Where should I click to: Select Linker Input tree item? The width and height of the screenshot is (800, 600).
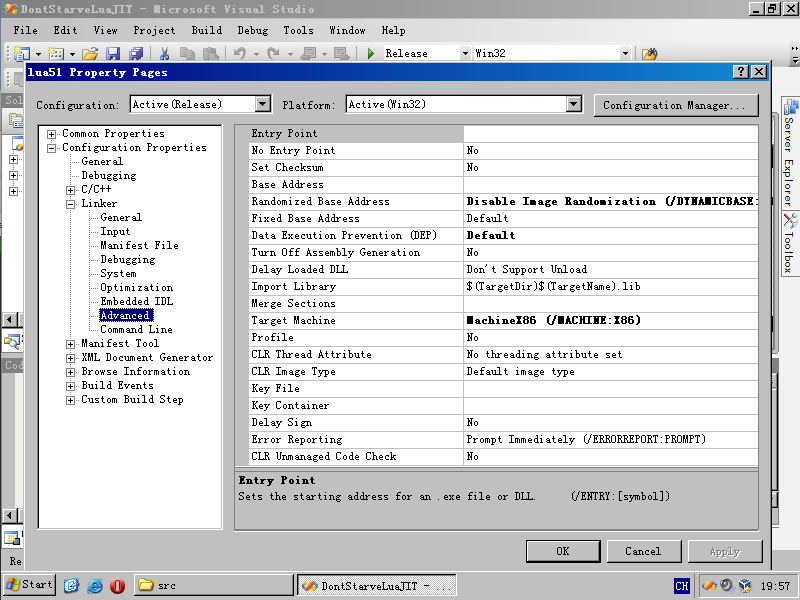click(x=115, y=232)
